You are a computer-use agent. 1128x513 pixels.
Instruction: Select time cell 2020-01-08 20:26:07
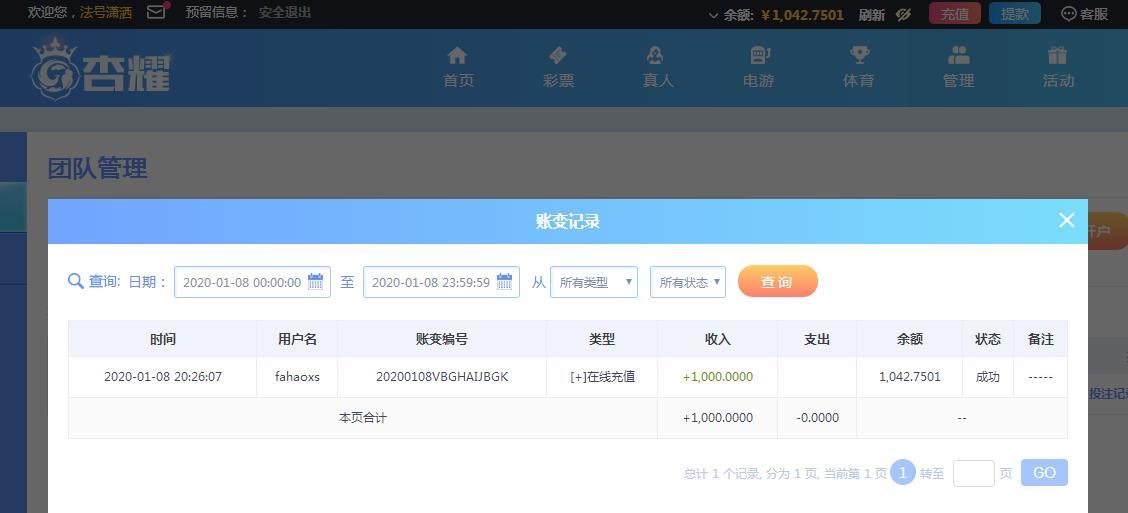pos(163,376)
